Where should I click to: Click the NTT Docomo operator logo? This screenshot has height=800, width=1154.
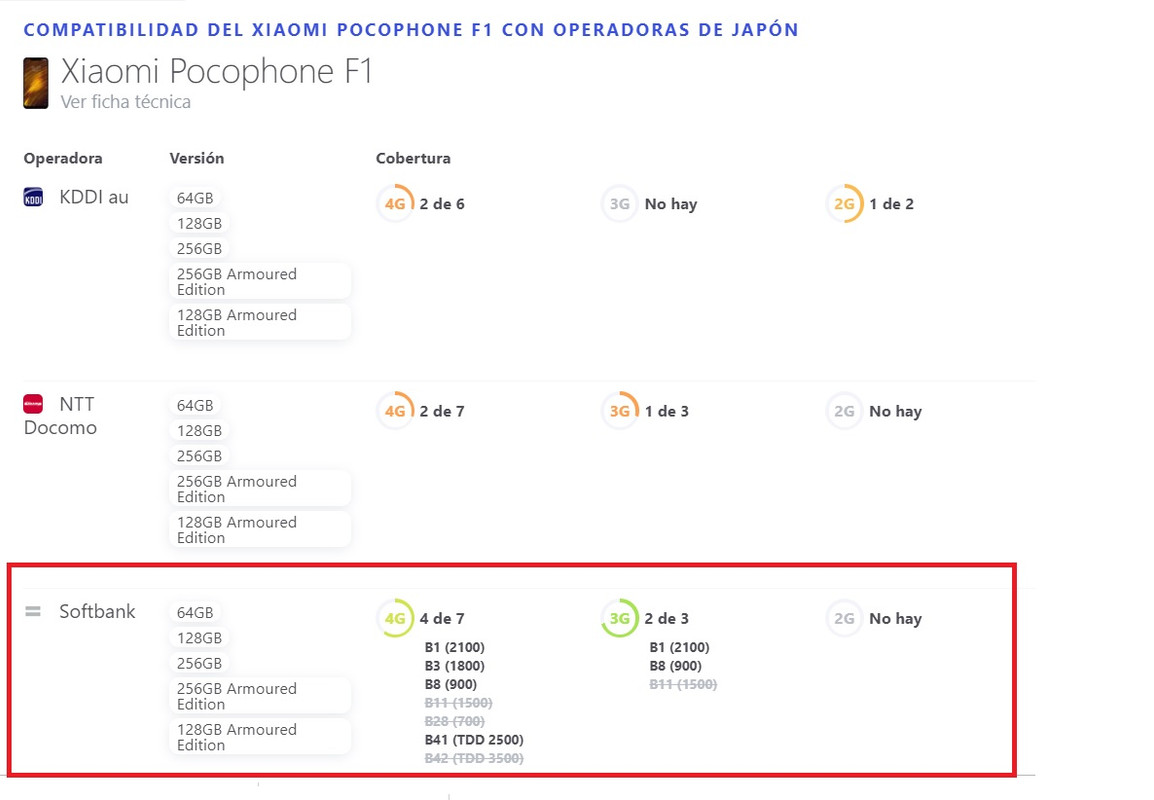33,404
